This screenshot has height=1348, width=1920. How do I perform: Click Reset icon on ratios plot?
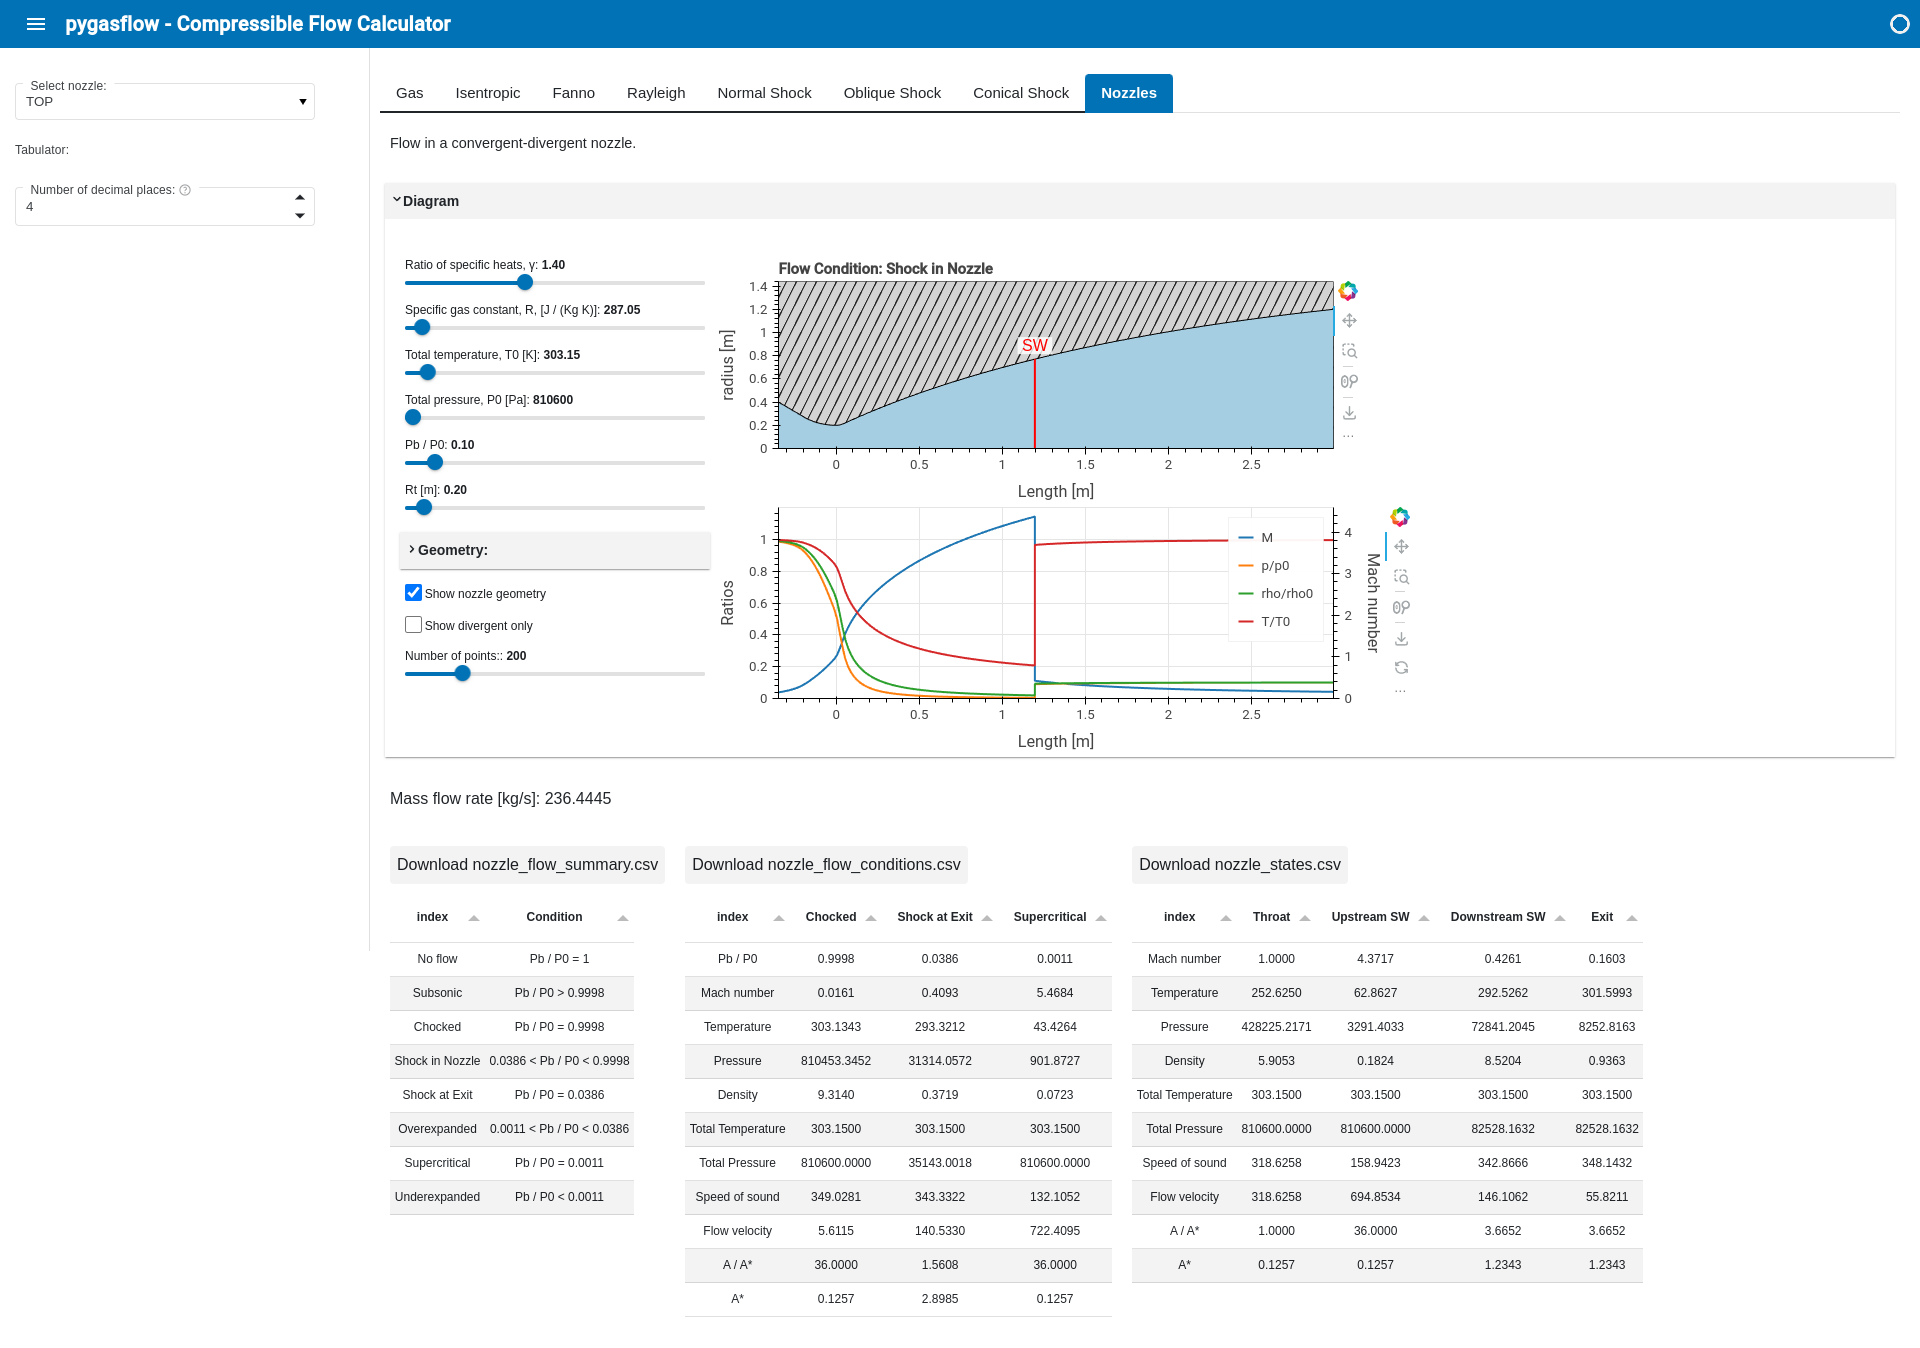(1401, 668)
